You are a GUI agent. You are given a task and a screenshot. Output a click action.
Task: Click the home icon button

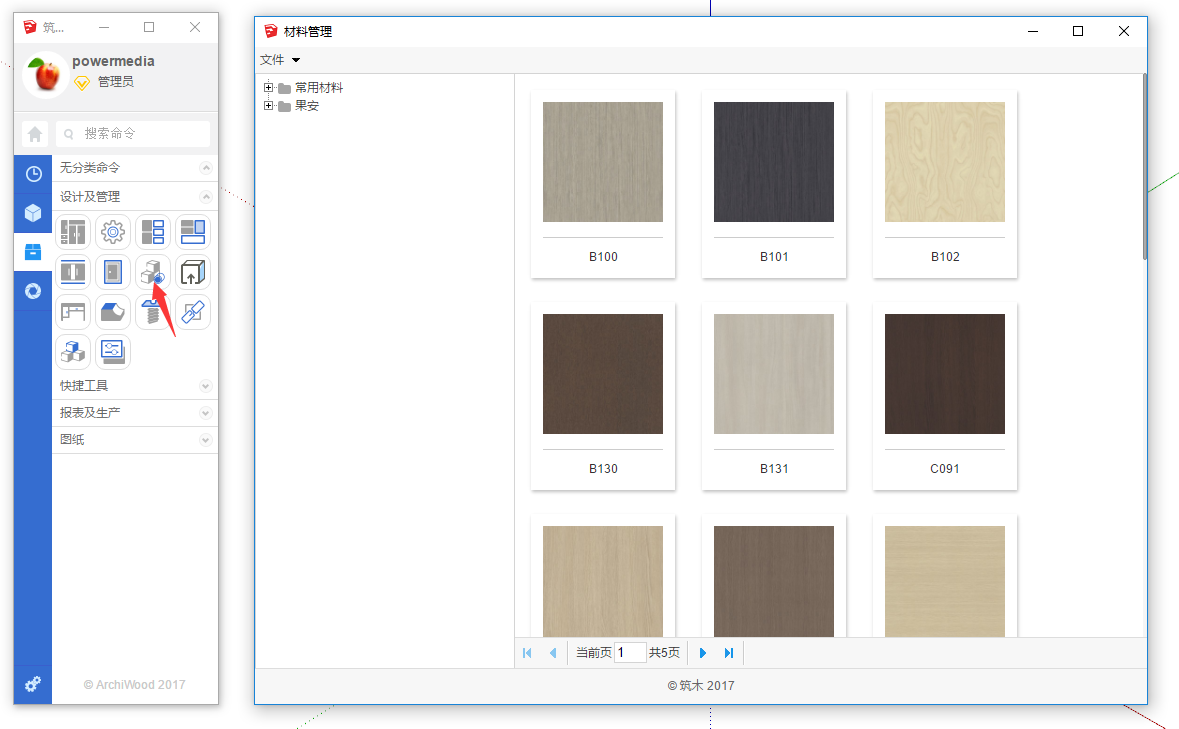pos(35,134)
